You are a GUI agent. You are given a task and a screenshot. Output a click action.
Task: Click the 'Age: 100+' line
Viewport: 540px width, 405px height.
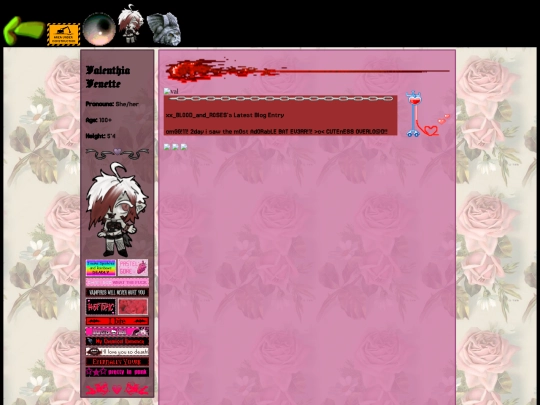[98, 120]
